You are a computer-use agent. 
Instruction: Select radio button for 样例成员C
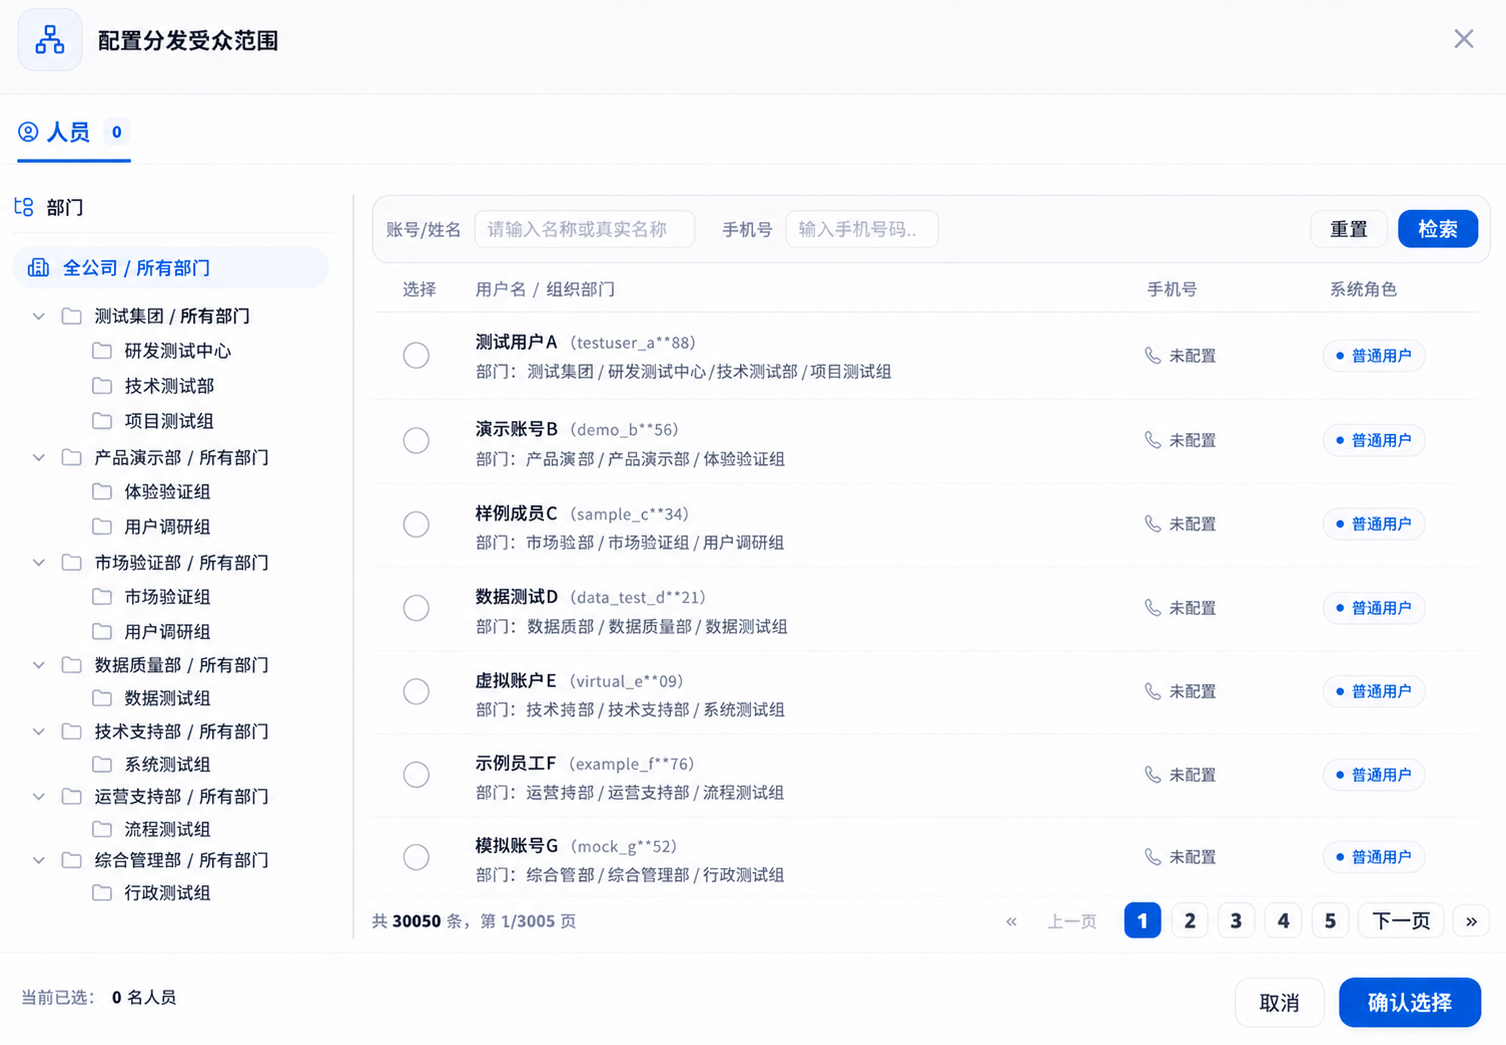point(416,524)
